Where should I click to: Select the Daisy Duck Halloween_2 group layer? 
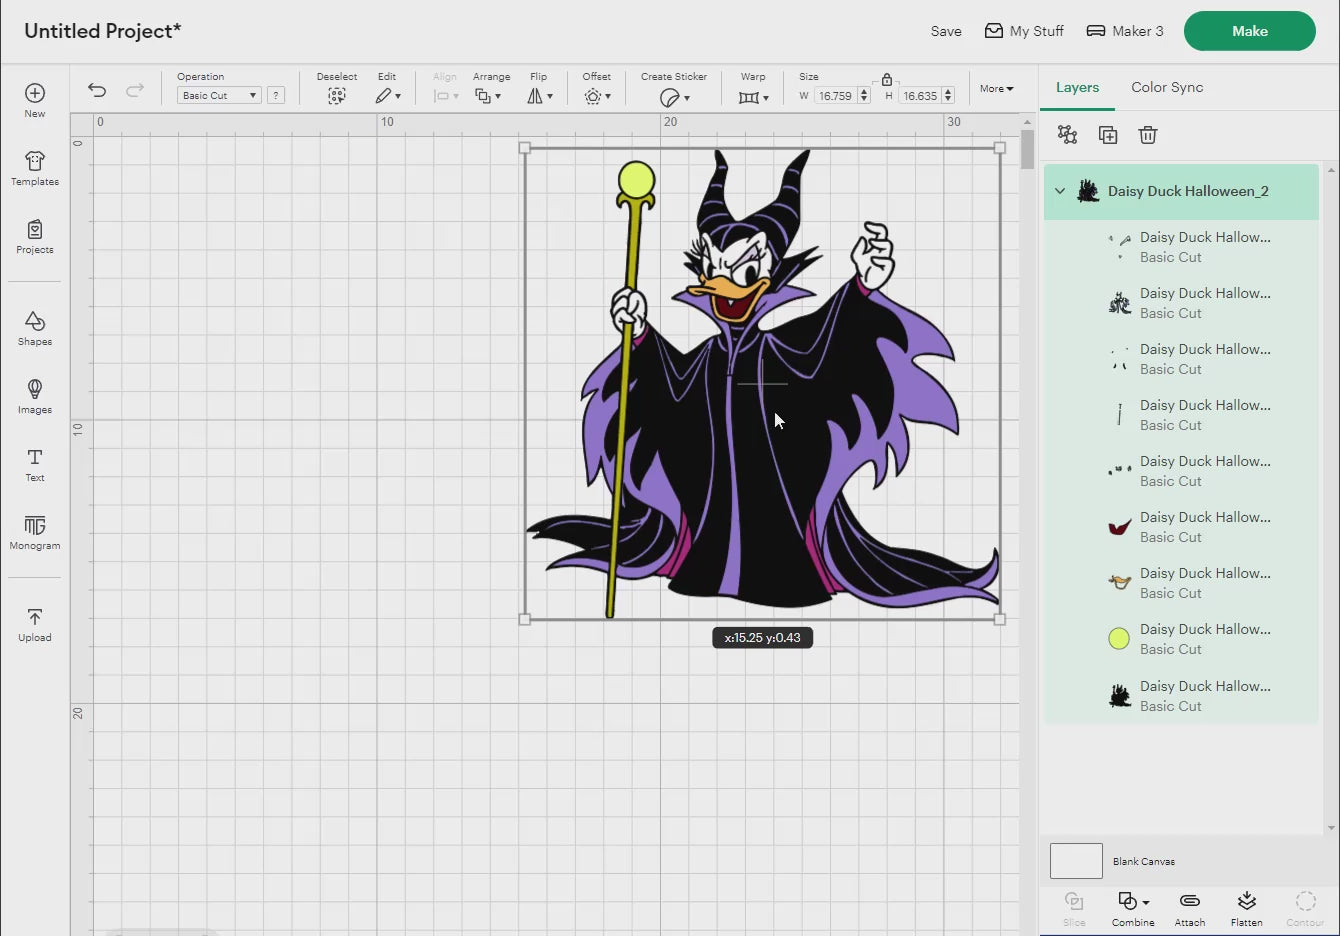pyautogui.click(x=1182, y=191)
